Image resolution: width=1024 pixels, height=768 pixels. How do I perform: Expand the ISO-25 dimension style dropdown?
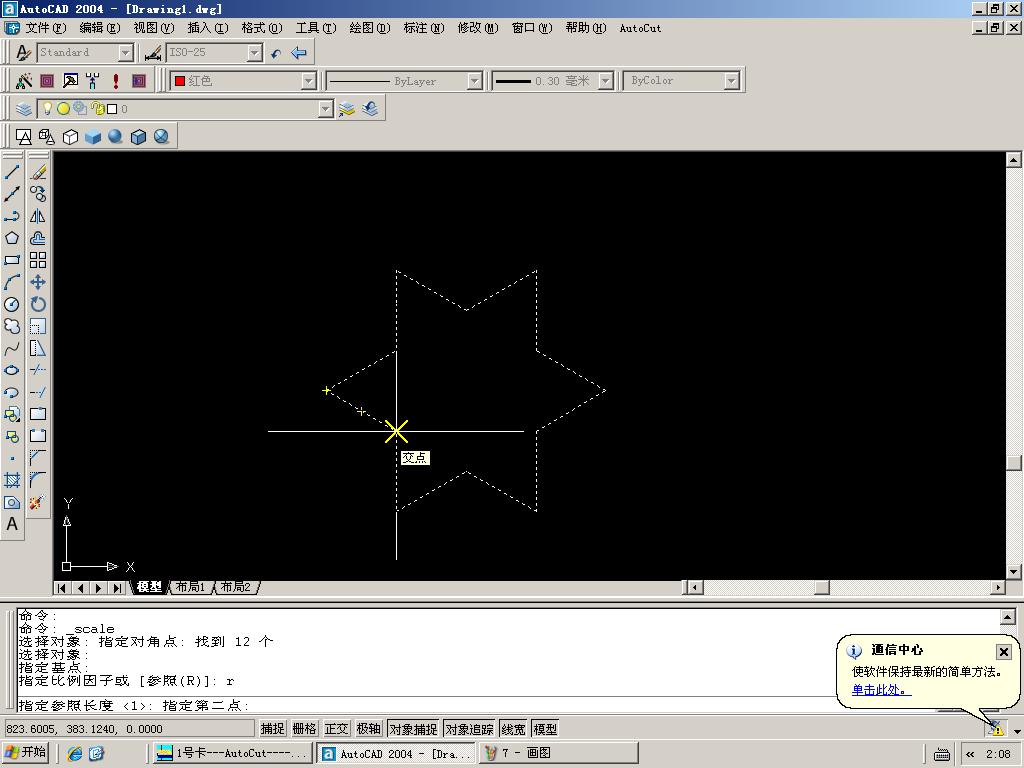pos(254,53)
